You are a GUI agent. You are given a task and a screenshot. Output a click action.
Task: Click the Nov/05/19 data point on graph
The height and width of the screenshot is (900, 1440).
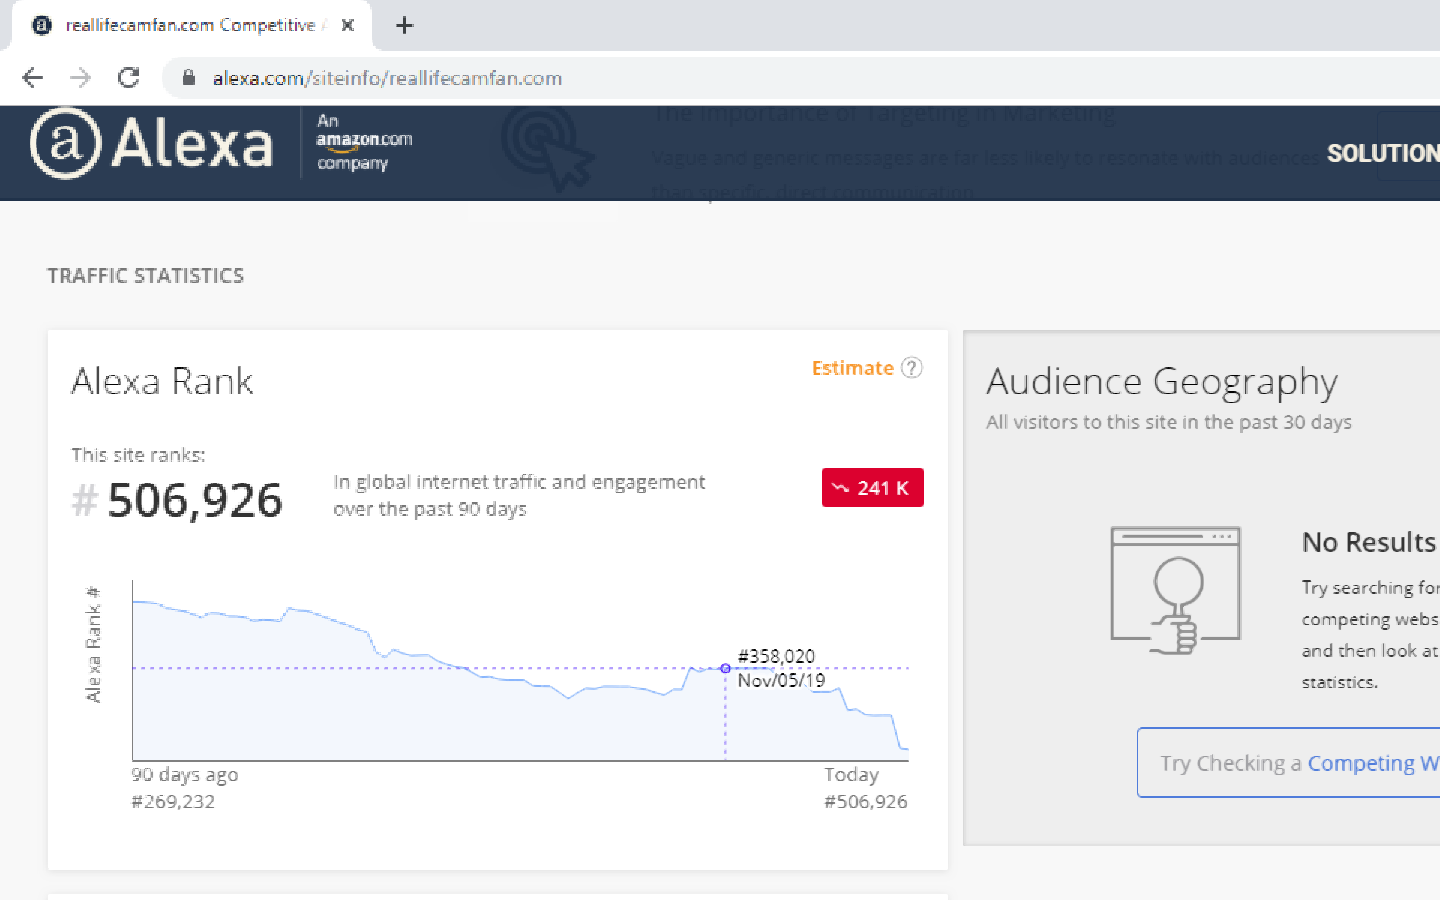pyautogui.click(x=725, y=668)
